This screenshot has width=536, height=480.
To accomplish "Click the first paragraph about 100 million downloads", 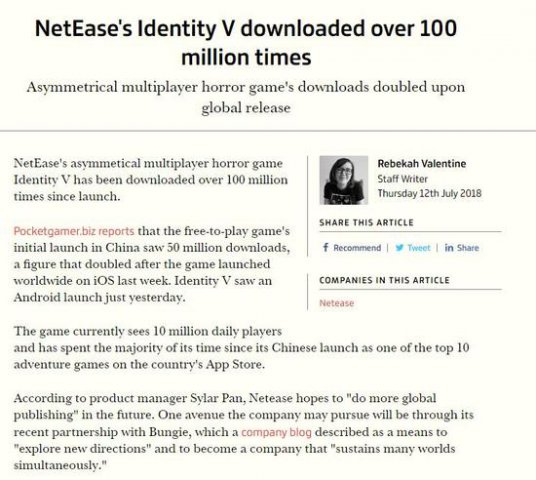I will pyautogui.click(x=151, y=180).
